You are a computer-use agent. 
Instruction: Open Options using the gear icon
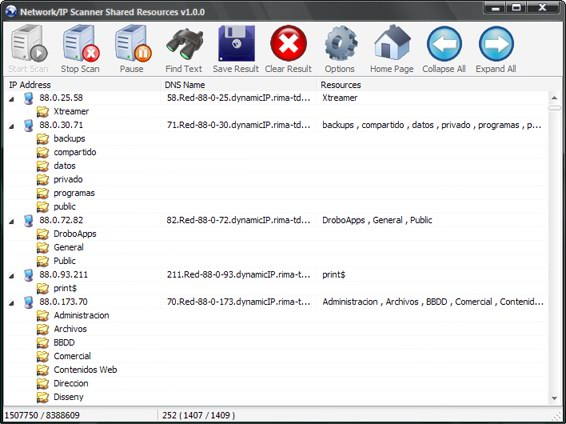coord(340,44)
